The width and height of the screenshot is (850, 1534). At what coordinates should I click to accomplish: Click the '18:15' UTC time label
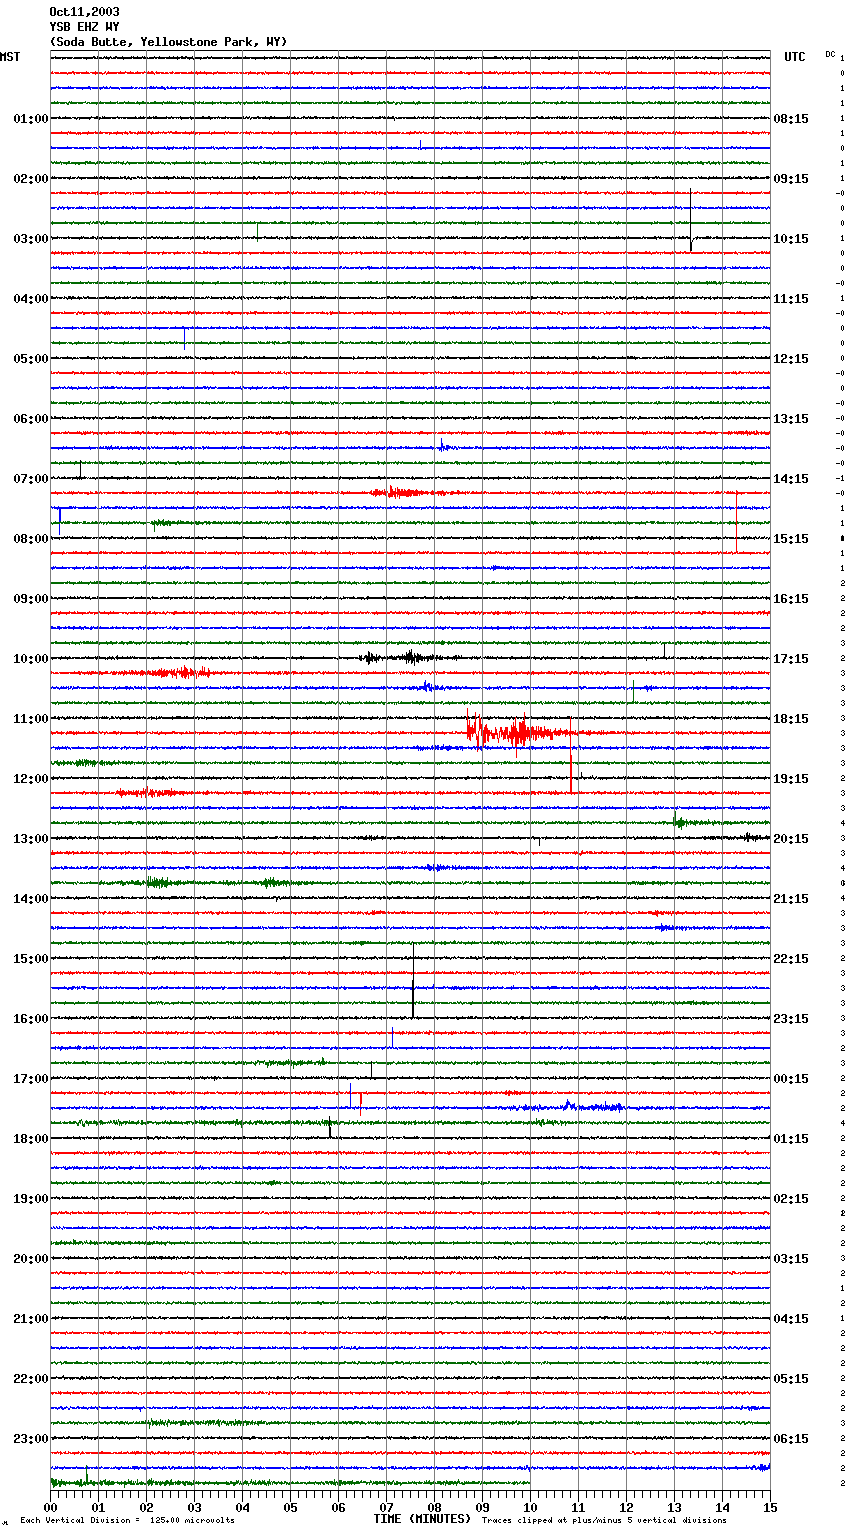tap(791, 719)
